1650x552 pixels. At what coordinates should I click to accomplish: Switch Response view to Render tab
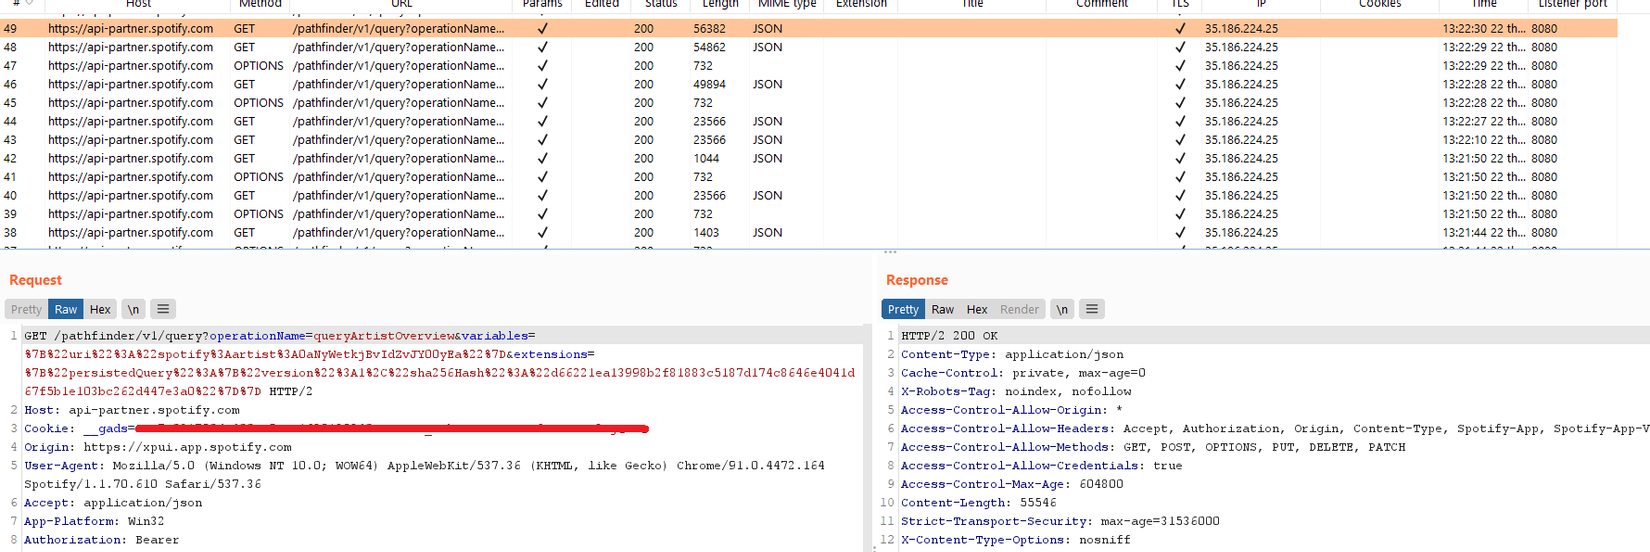pos(1019,309)
